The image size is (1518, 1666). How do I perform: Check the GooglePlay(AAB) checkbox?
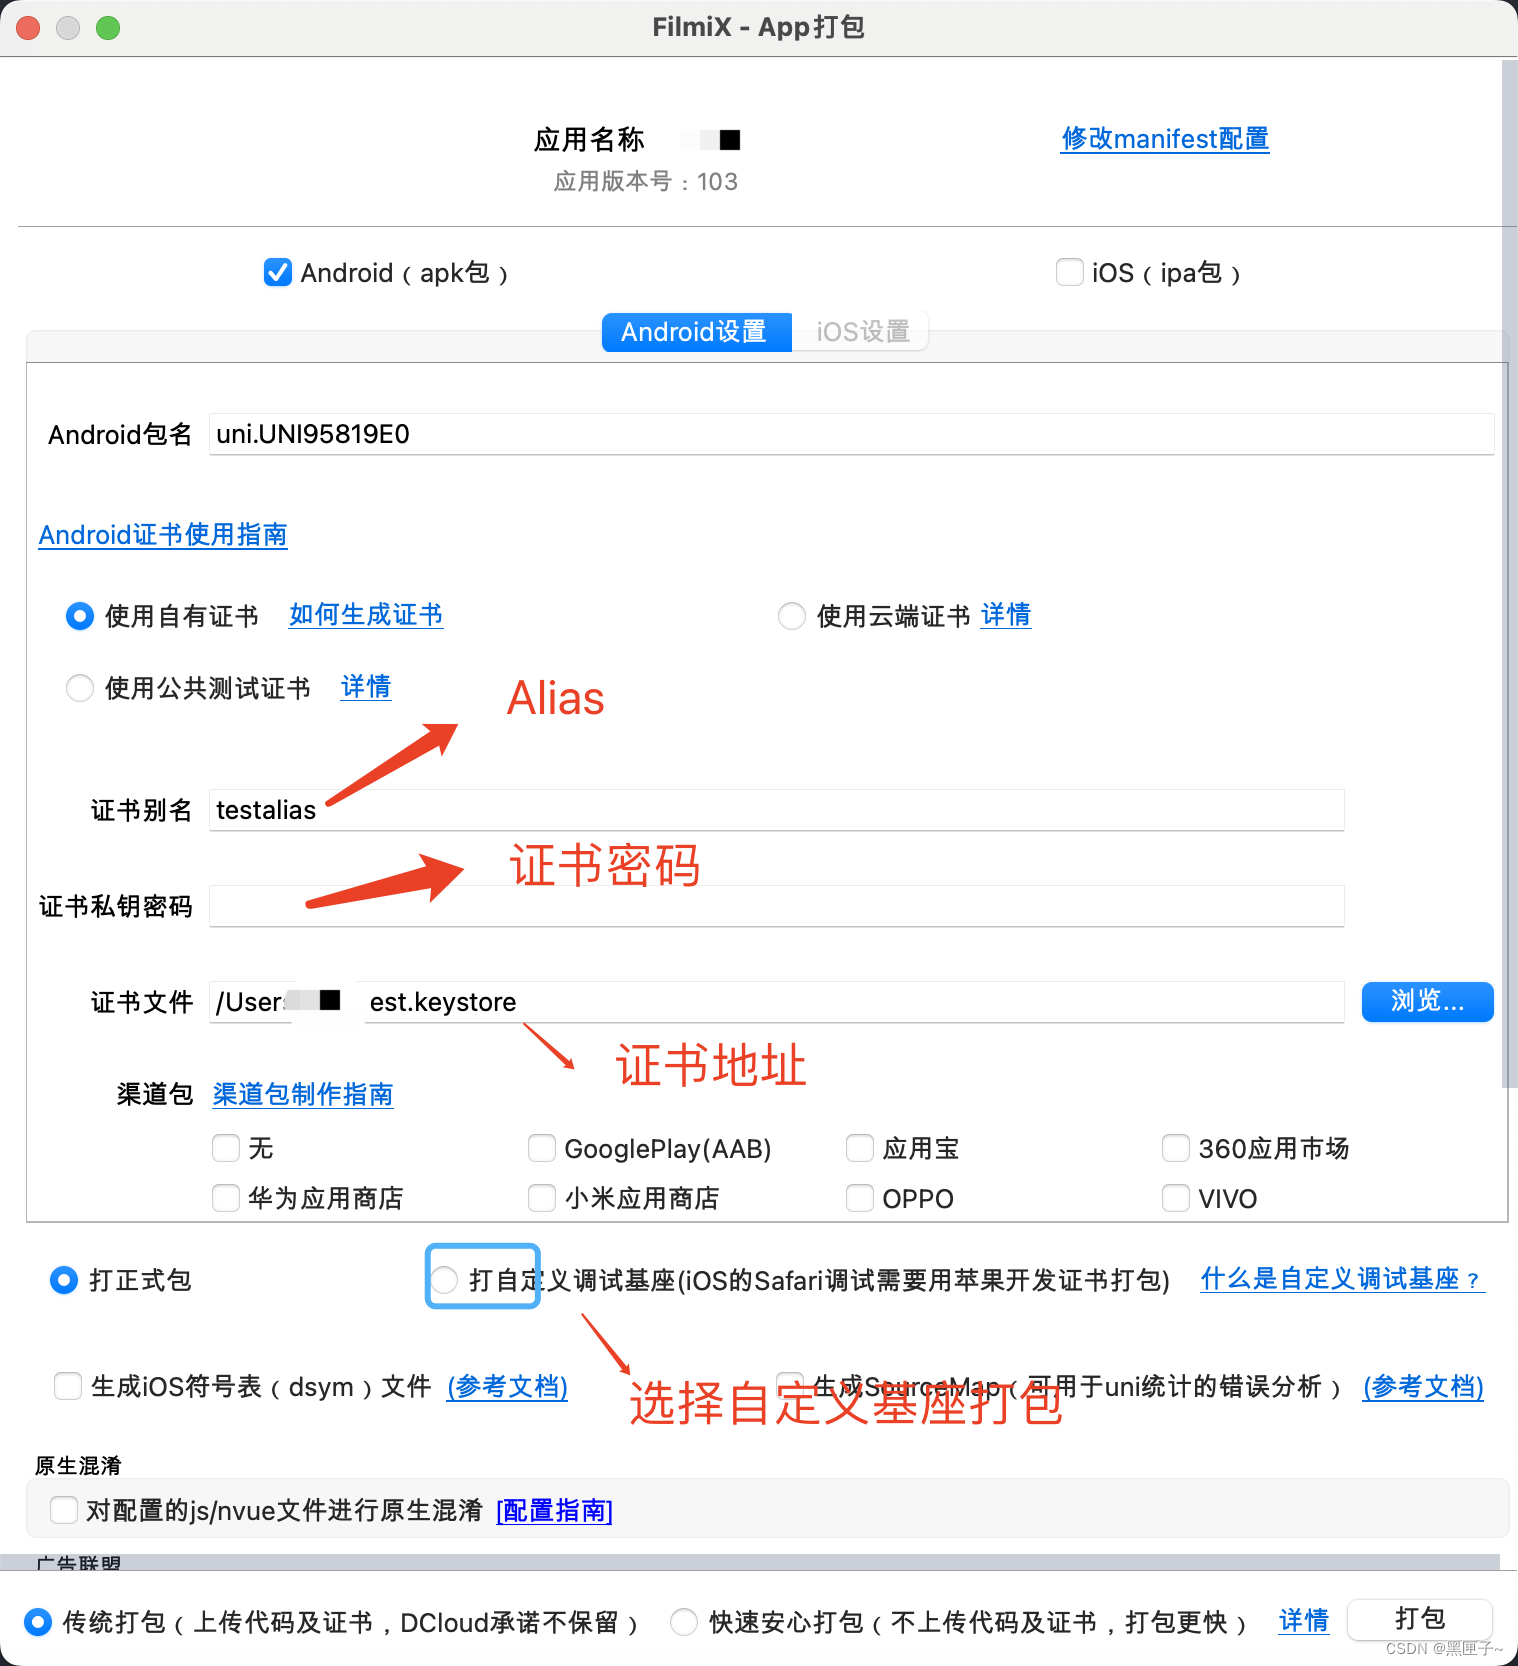tap(542, 1148)
